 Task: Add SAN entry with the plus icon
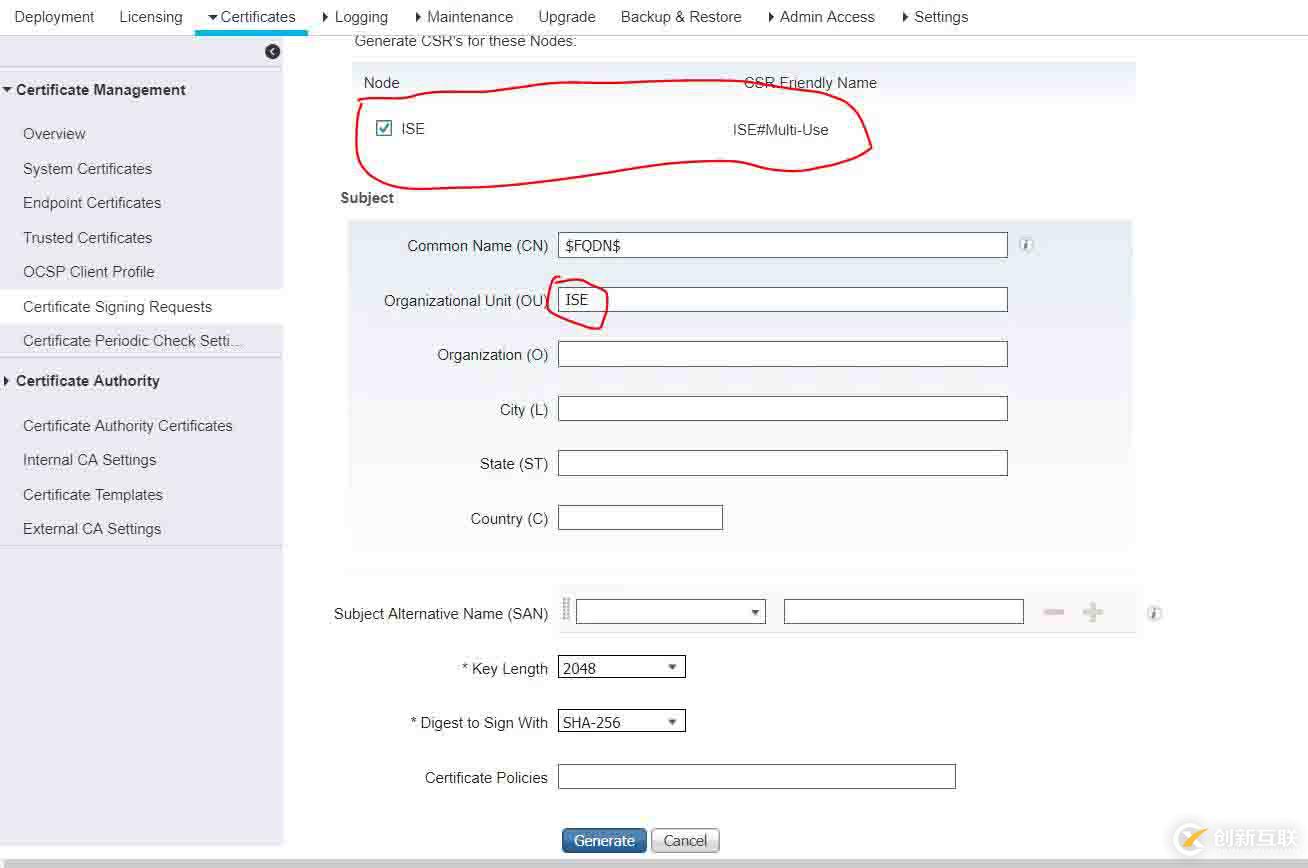[x=1093, y=612]
